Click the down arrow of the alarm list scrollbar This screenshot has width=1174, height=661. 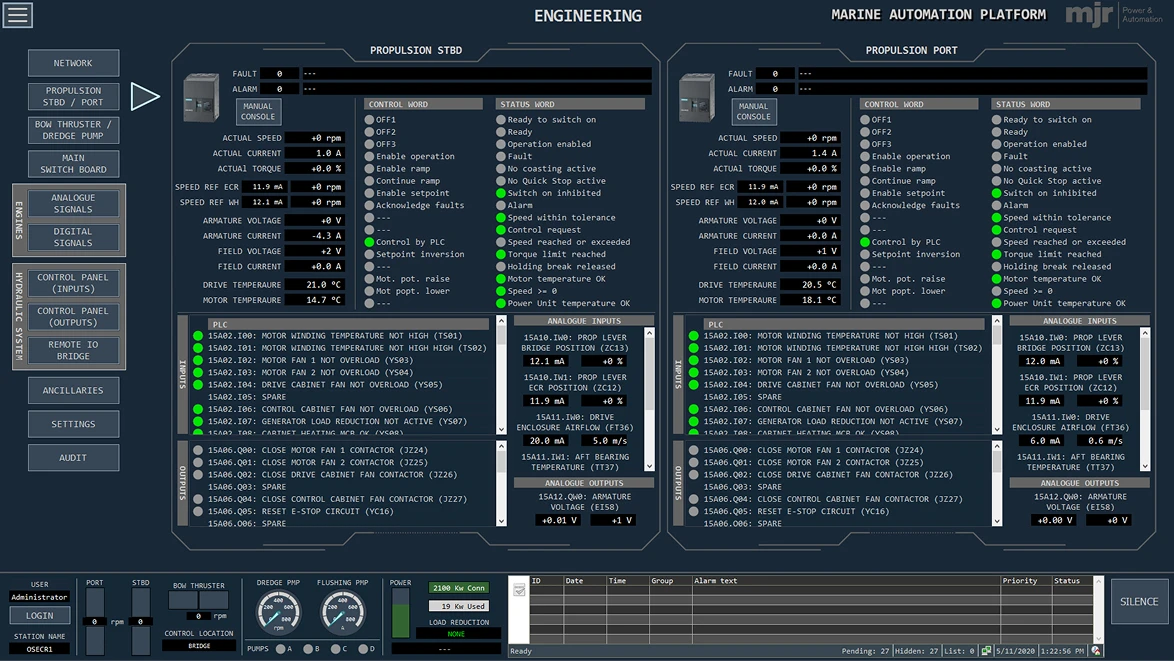click(x=1098, y=639)
